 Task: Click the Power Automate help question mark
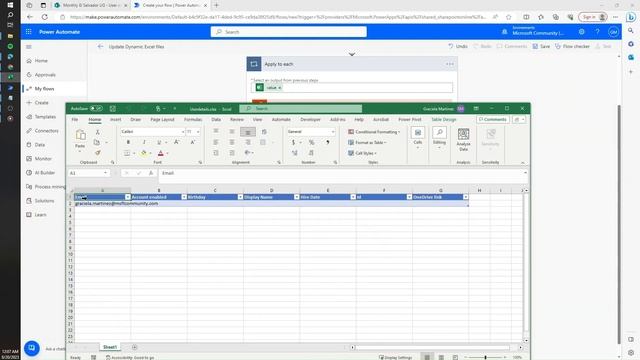[597, 31]
